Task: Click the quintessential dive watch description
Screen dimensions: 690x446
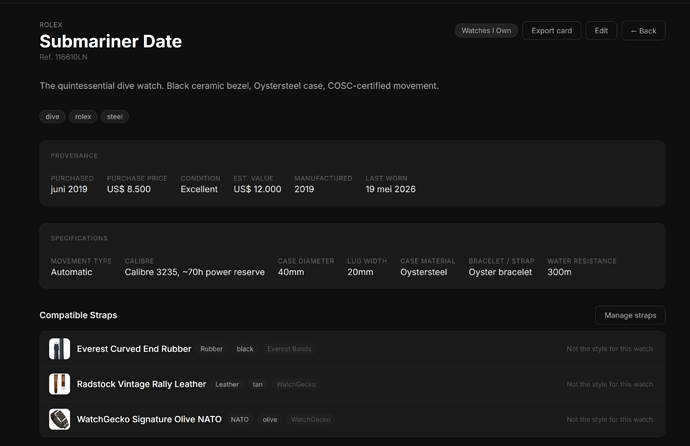Action: pos(239,86)
